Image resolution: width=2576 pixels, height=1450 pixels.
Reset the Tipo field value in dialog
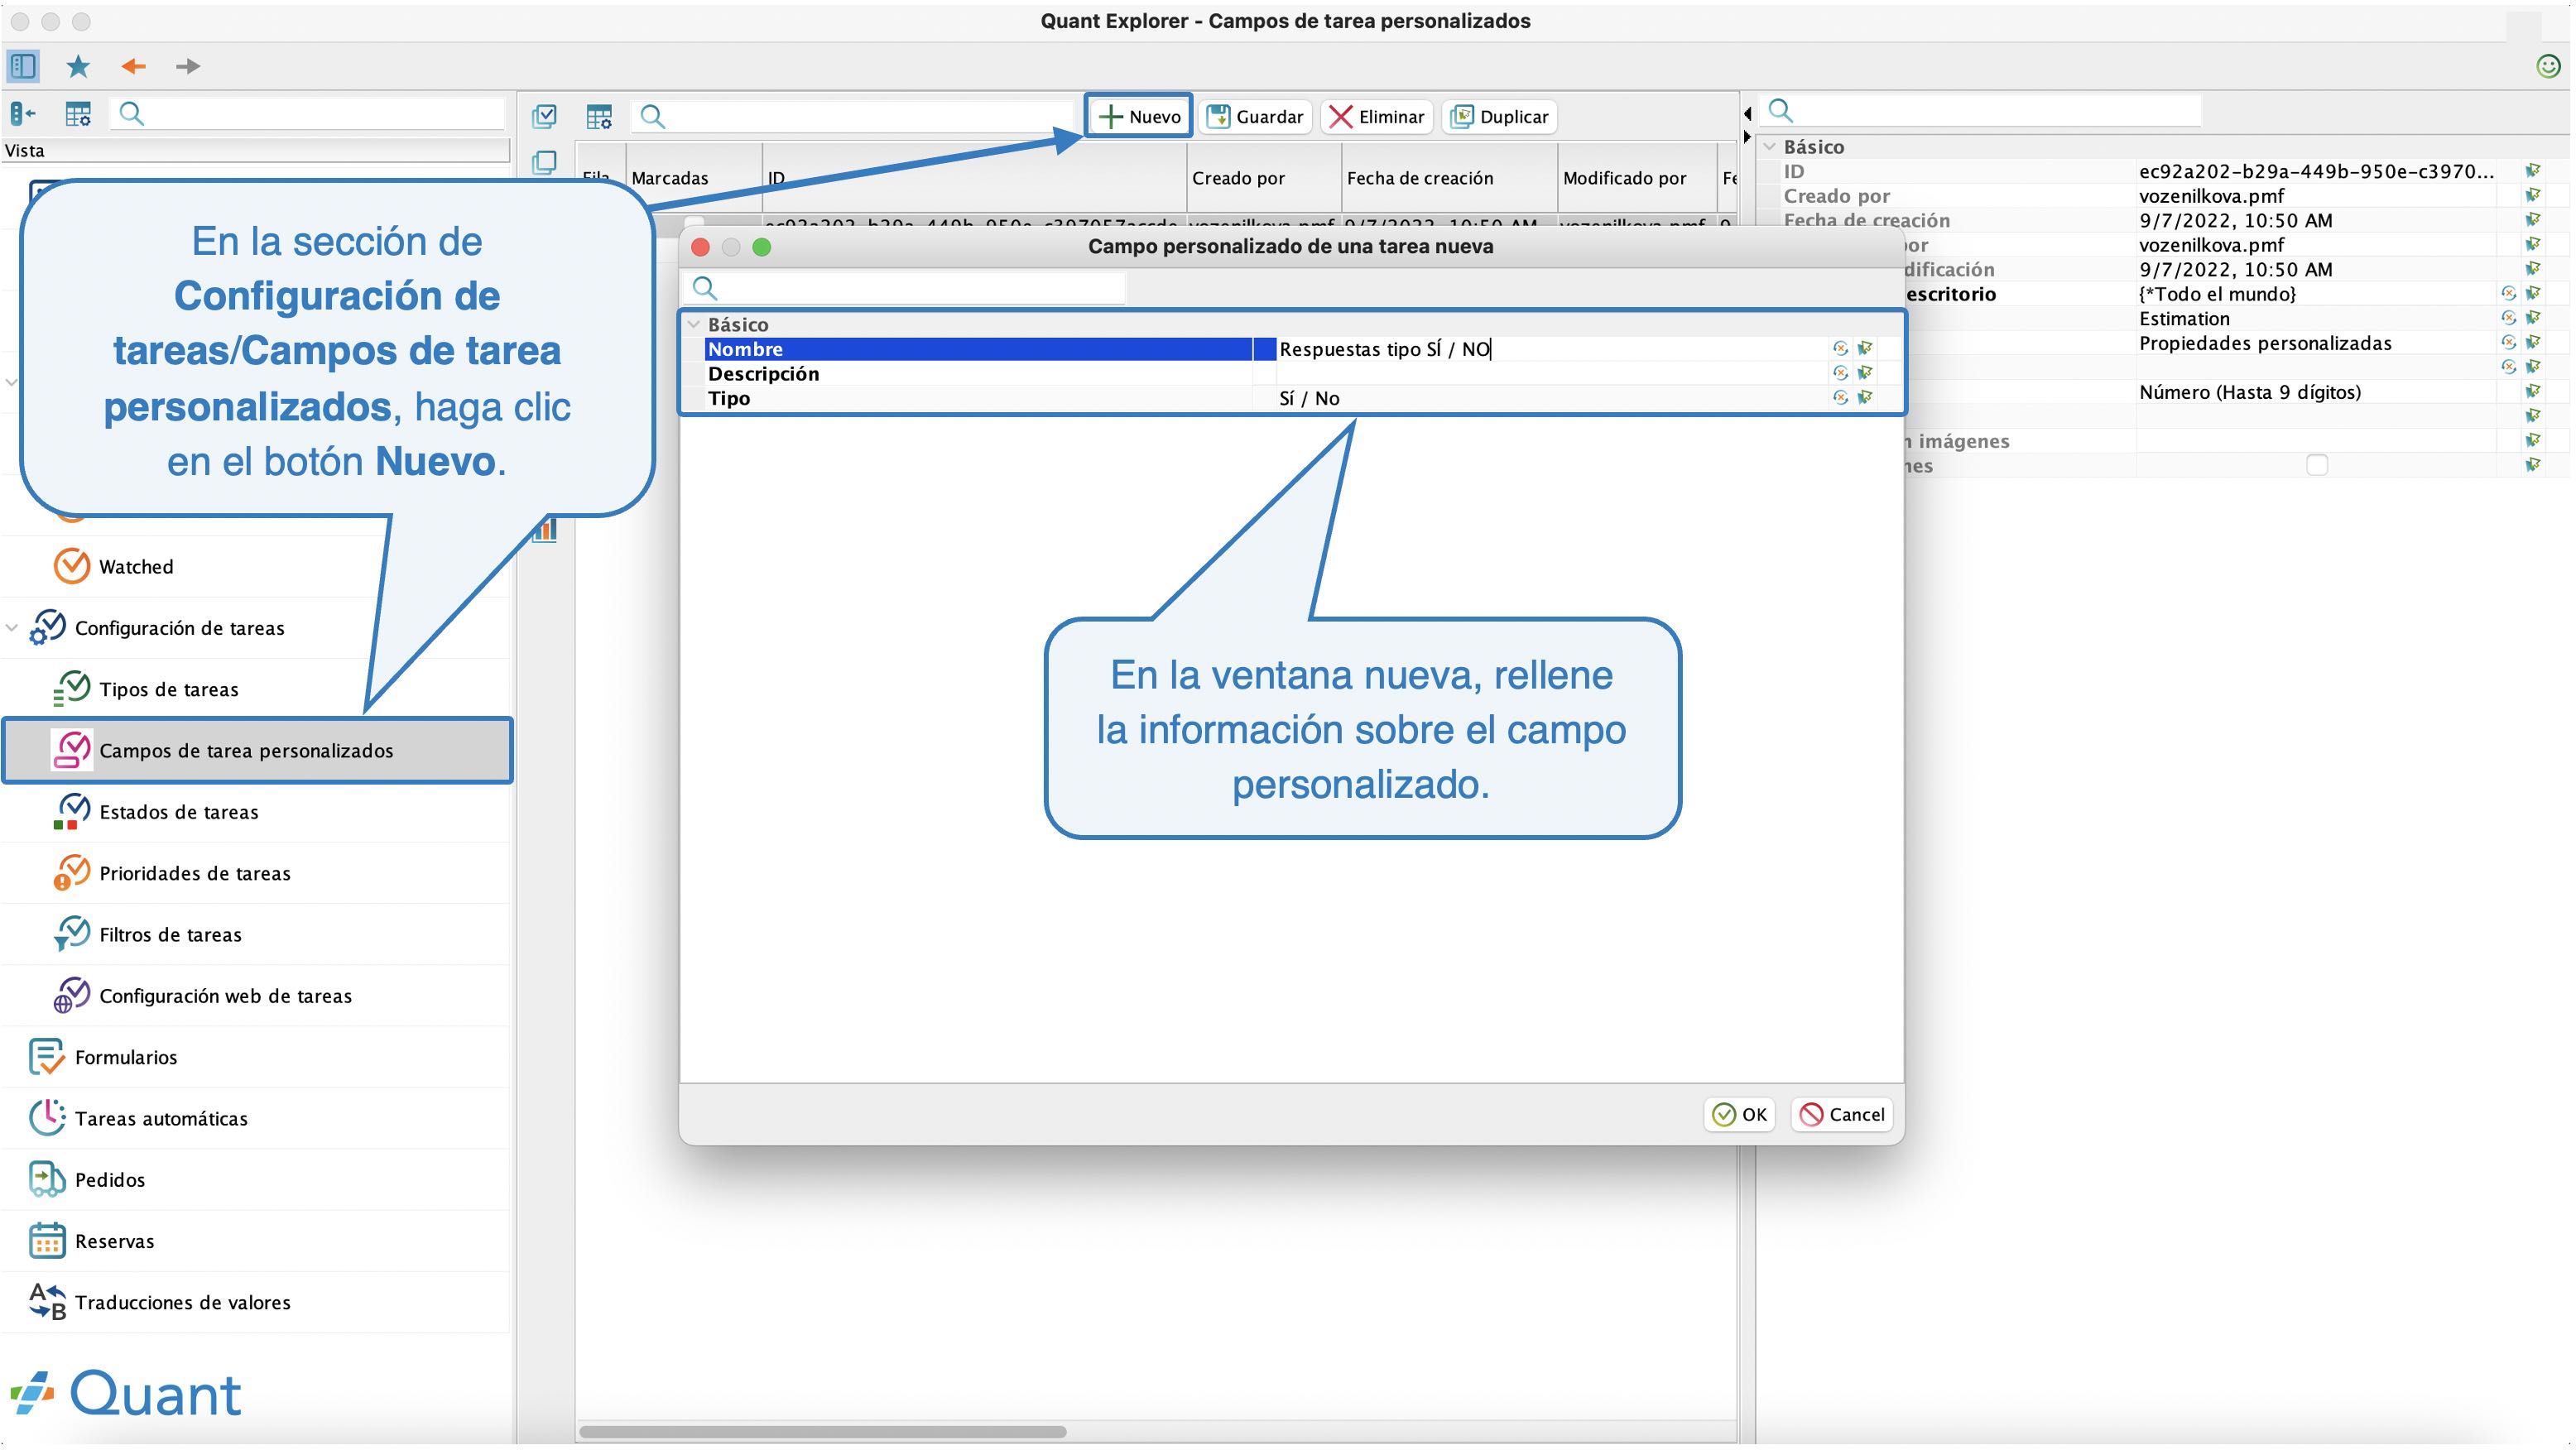(1840, 397)
